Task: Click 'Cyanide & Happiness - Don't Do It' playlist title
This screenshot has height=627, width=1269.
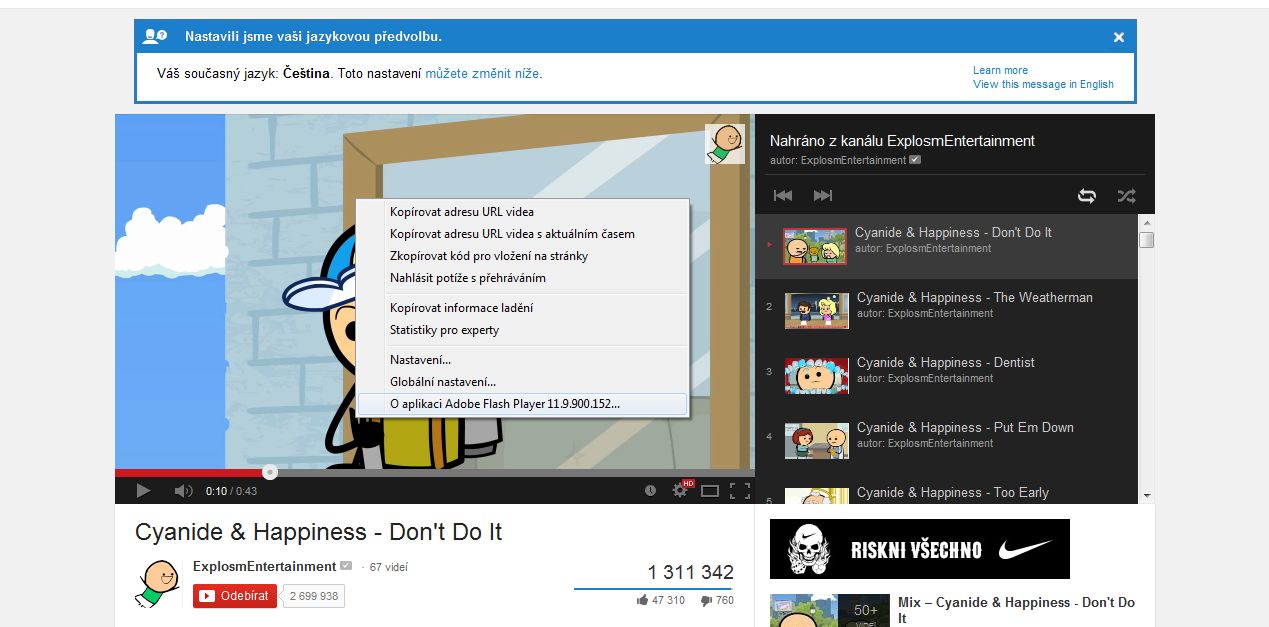Action: click(953, 232)
